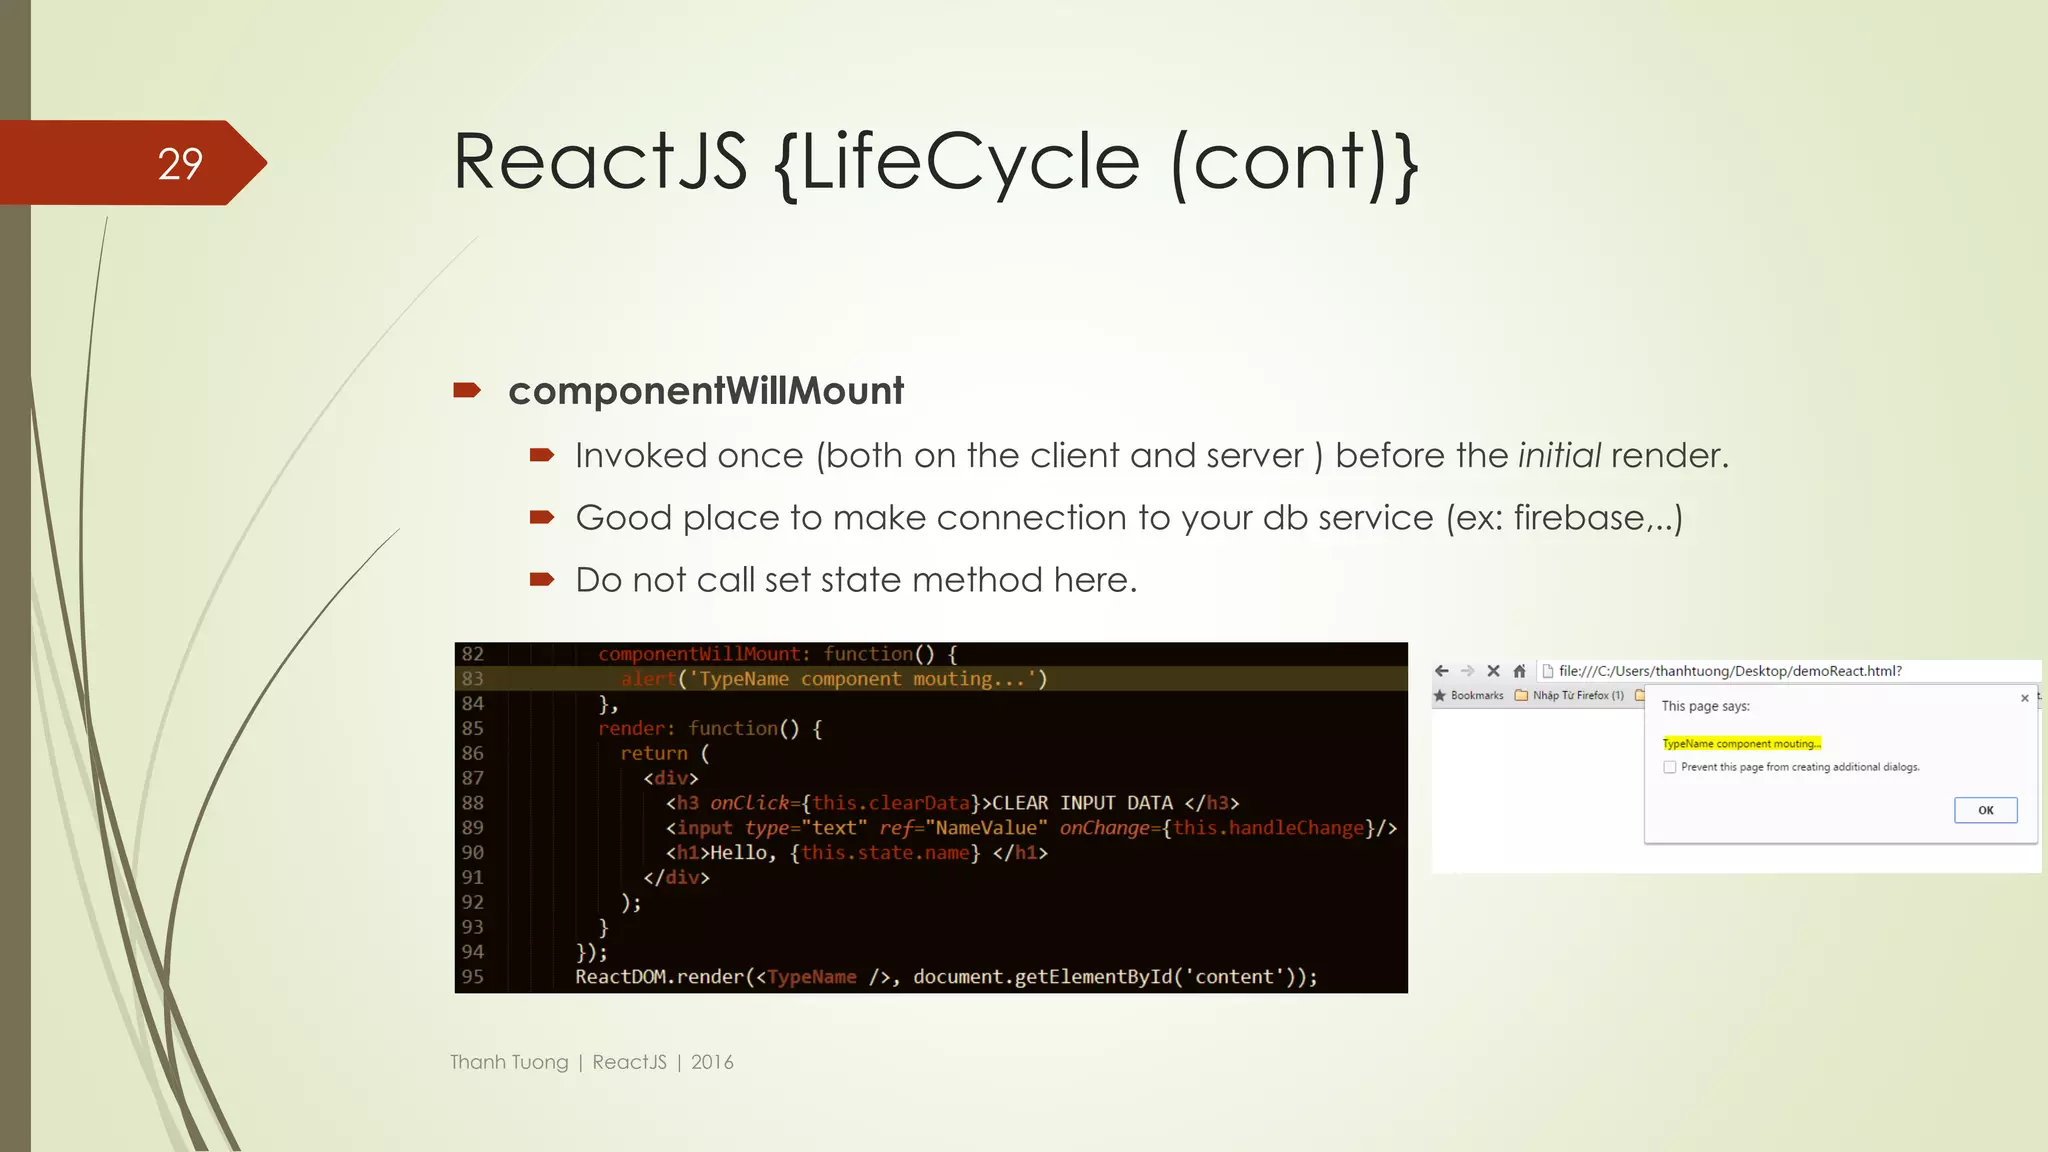Click the 'Bookmarks' label in bookmarks bar
The width and height of the screenshot is (2048, 1152).
[1477, 695]
